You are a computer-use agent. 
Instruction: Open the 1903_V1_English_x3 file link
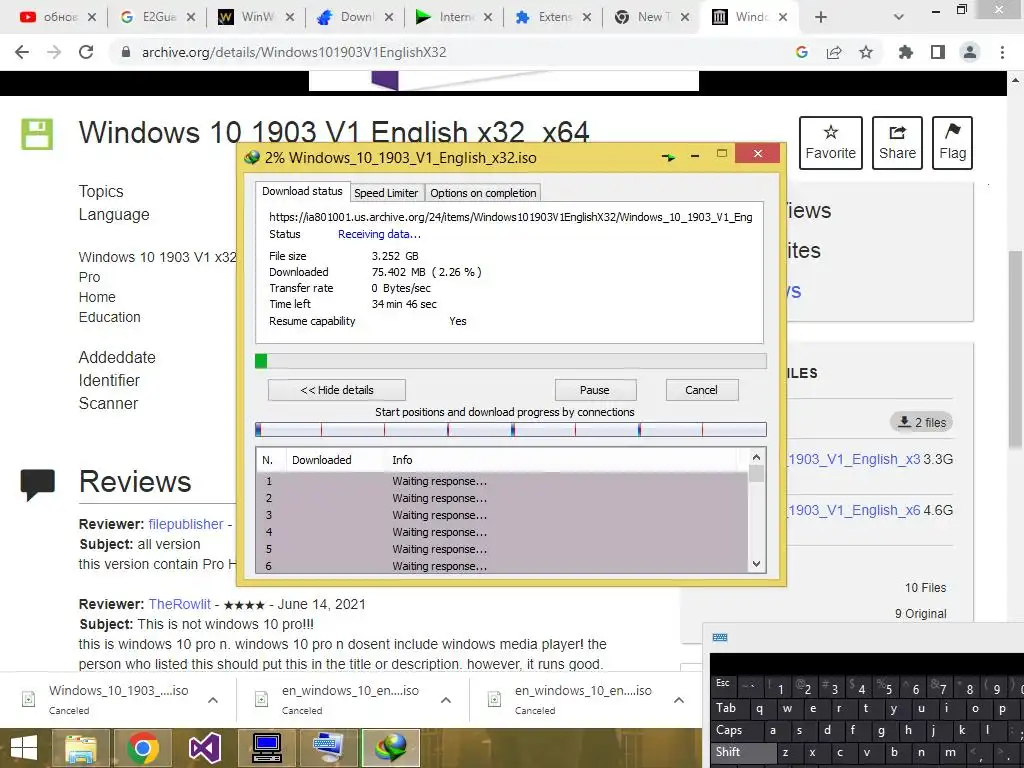tap(854, 459)
